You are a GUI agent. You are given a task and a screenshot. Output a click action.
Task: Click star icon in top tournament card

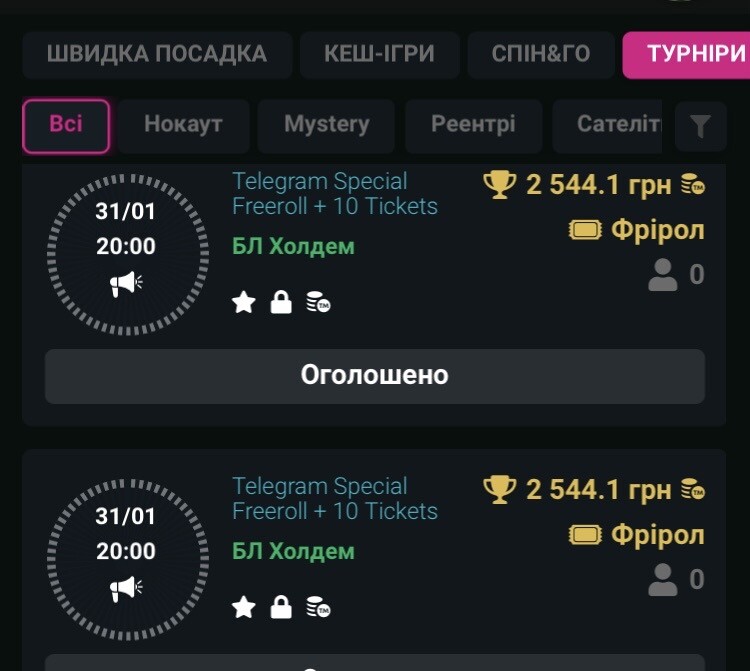point(243,302)
